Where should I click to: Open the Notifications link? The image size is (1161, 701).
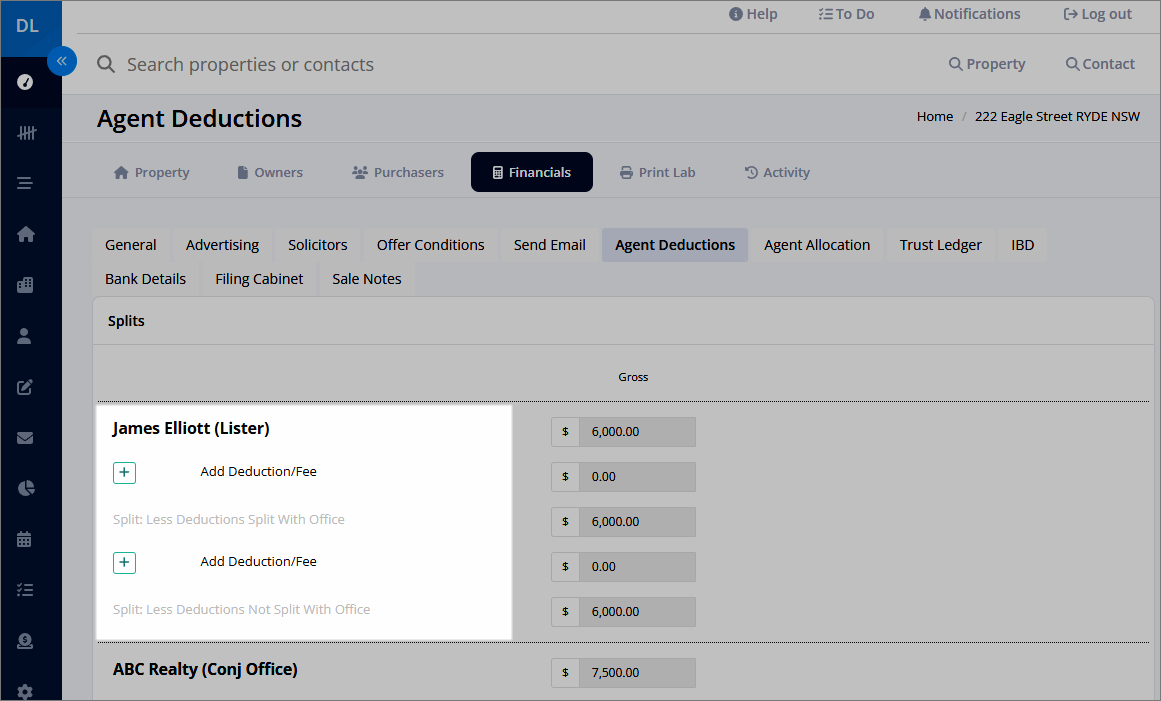[969, 14]
